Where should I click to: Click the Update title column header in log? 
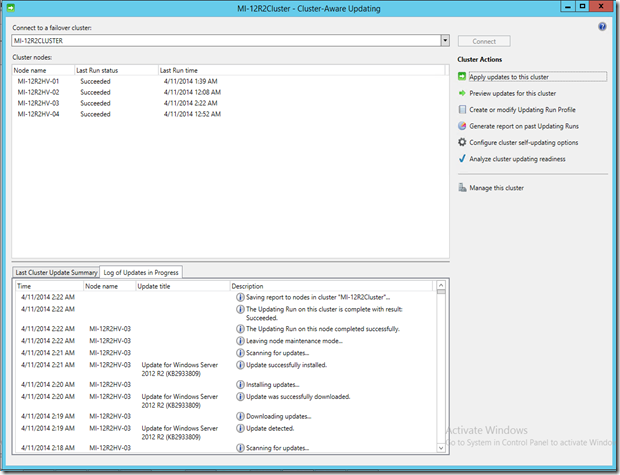coord(154,286)
